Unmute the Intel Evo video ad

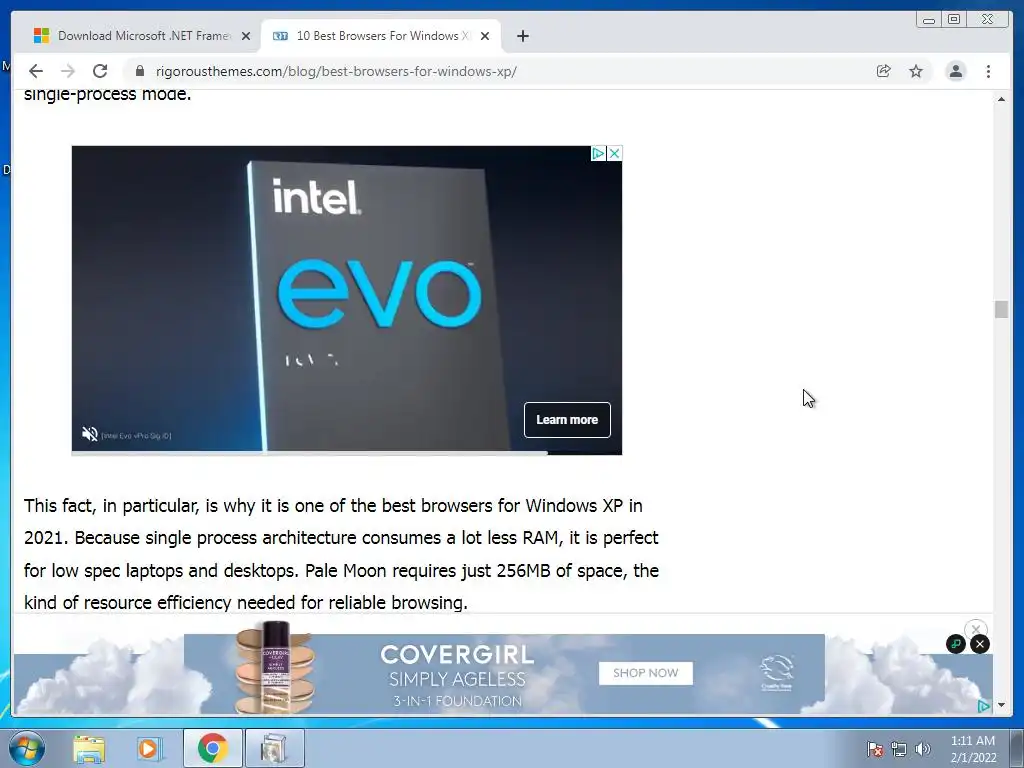[89, 434]
